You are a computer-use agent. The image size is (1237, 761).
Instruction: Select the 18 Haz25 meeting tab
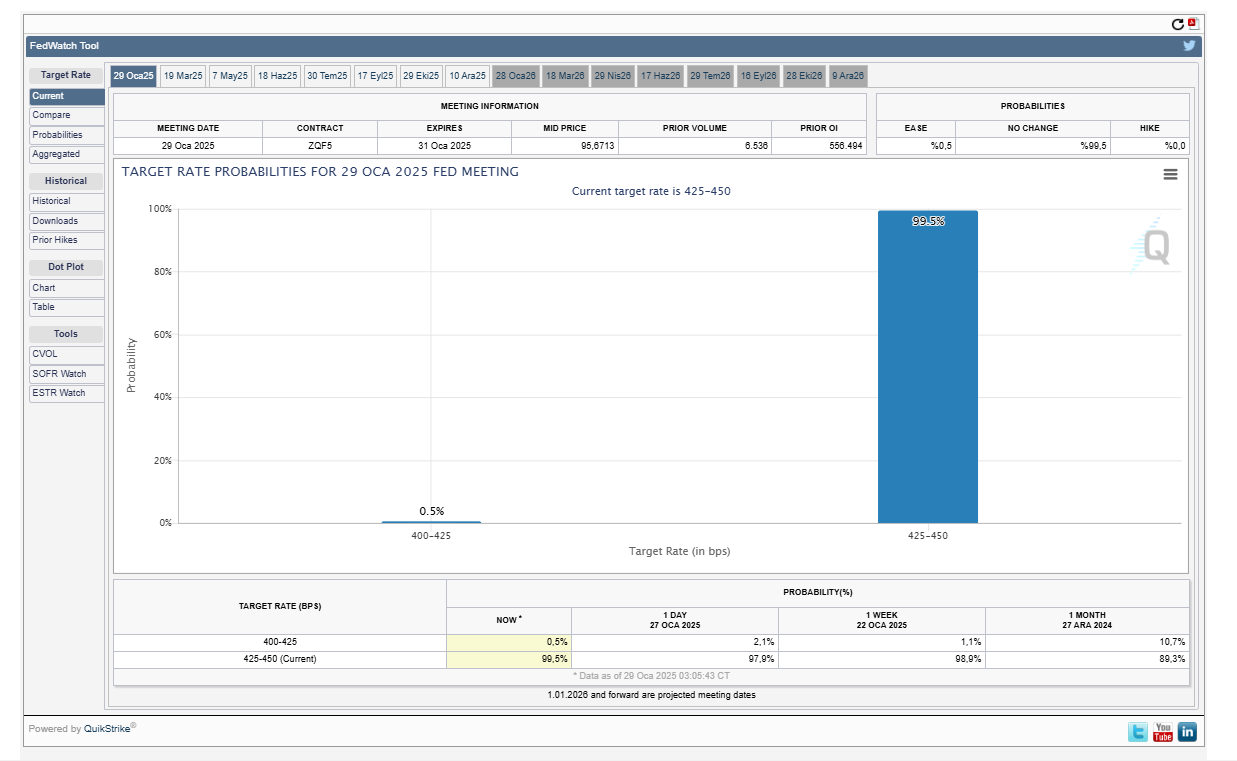[x=277, y=76]
